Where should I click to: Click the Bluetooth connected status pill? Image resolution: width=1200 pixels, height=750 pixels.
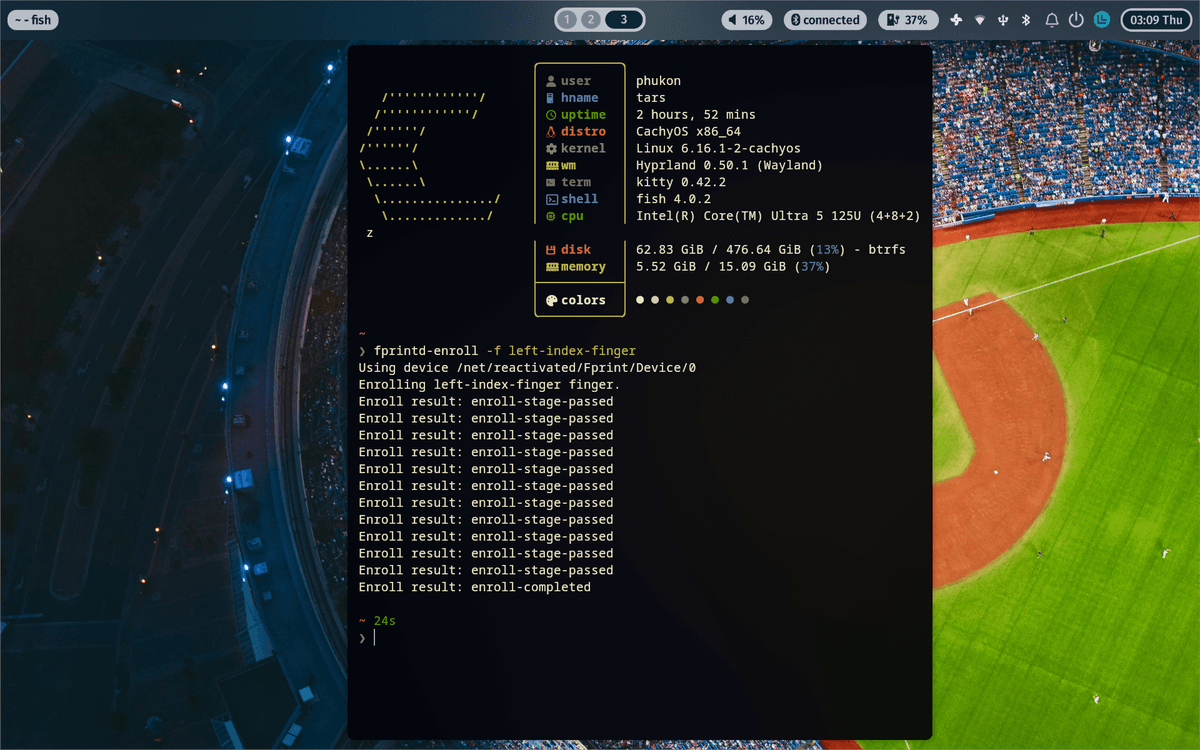point(824,19)
